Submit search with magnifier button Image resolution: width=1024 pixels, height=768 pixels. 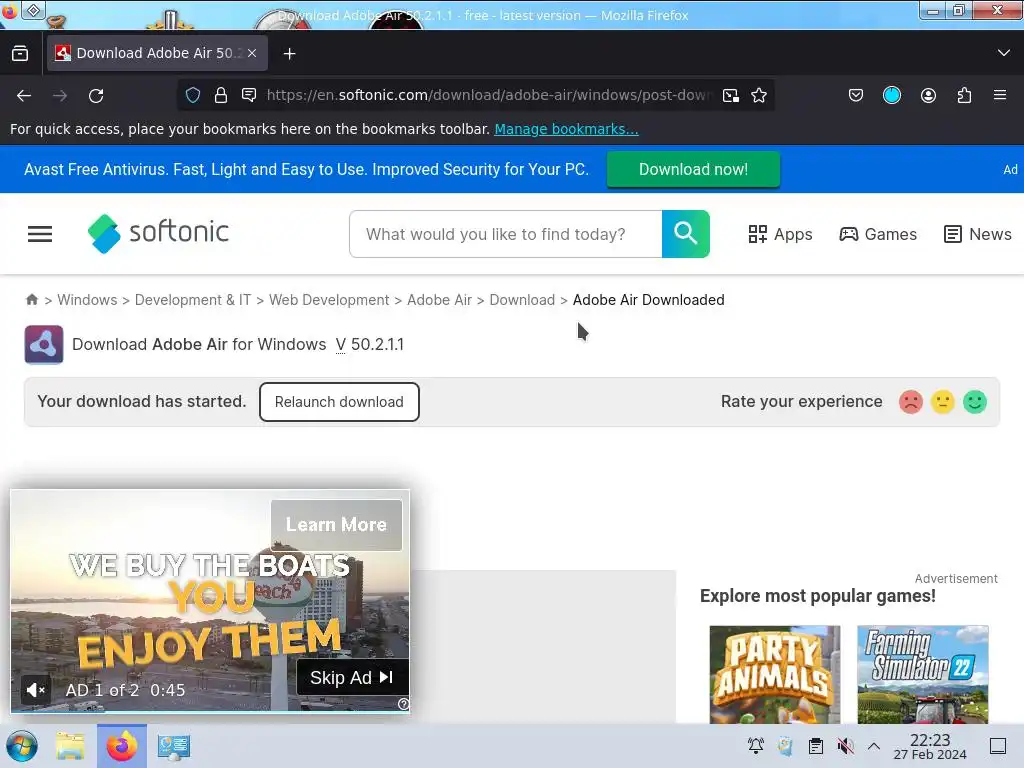[x=686, y=234]
